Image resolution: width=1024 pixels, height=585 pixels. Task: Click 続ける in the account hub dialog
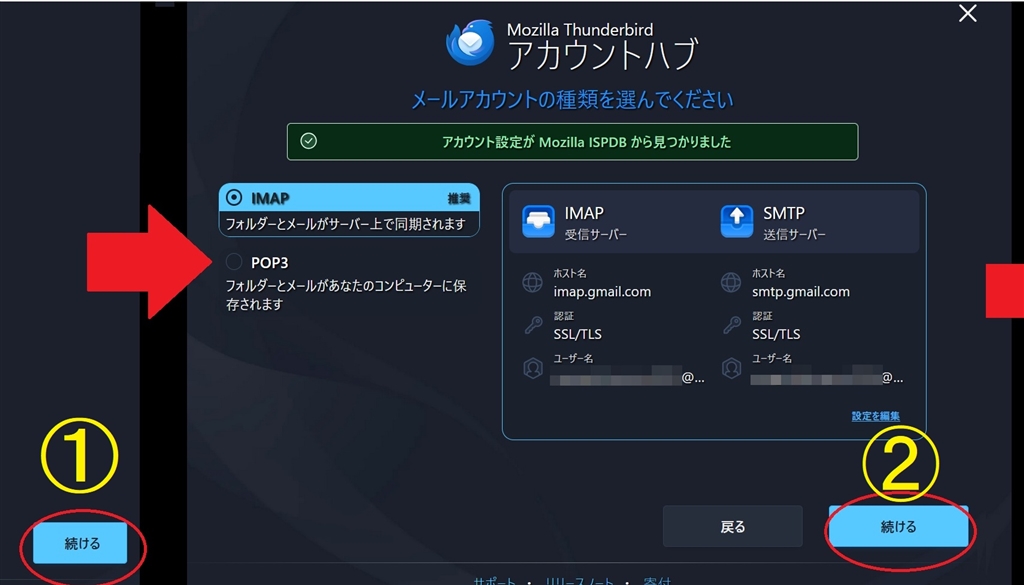tap(898, 526)
